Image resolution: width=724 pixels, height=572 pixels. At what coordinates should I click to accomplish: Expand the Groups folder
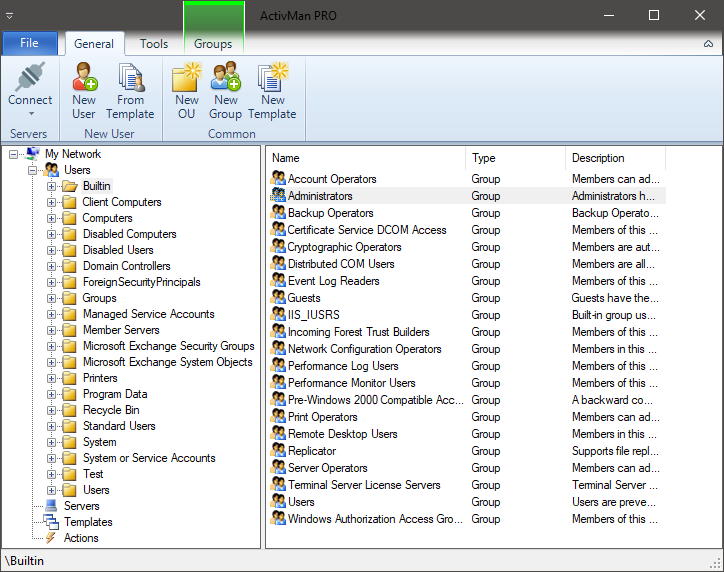[x=51, y=298]
